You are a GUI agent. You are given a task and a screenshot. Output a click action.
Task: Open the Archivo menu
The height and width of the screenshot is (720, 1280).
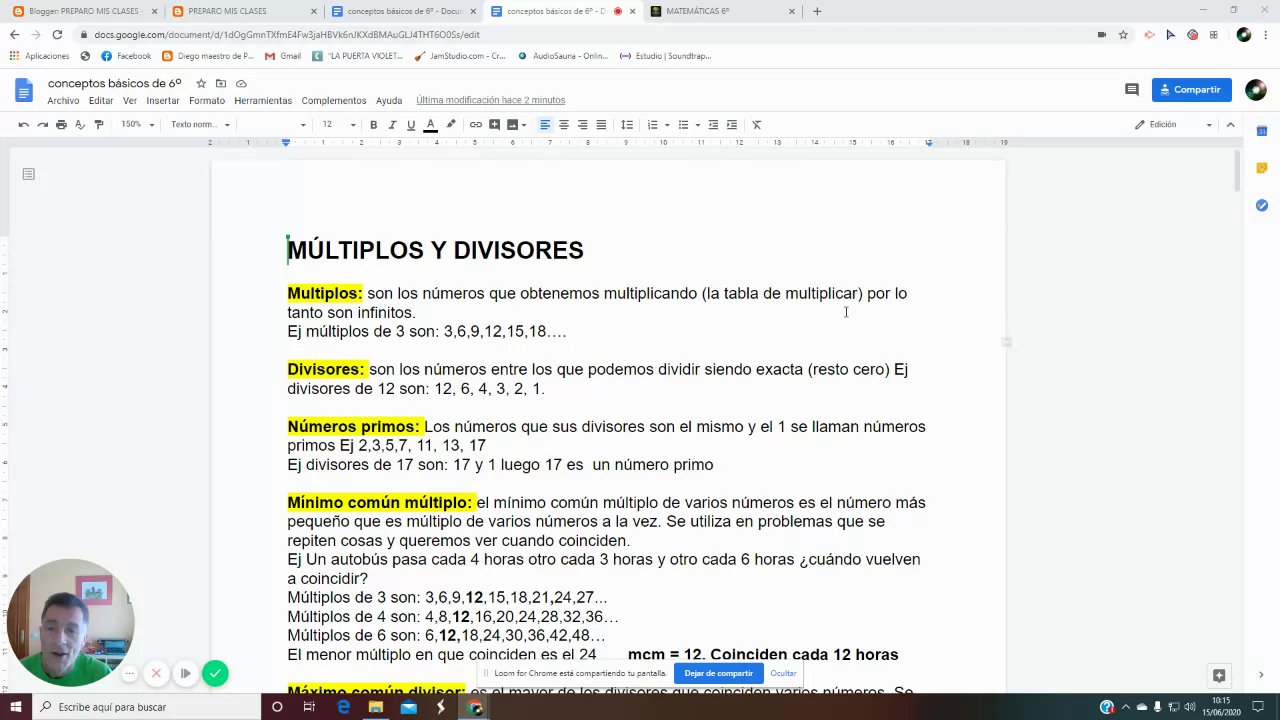[63, 101]
